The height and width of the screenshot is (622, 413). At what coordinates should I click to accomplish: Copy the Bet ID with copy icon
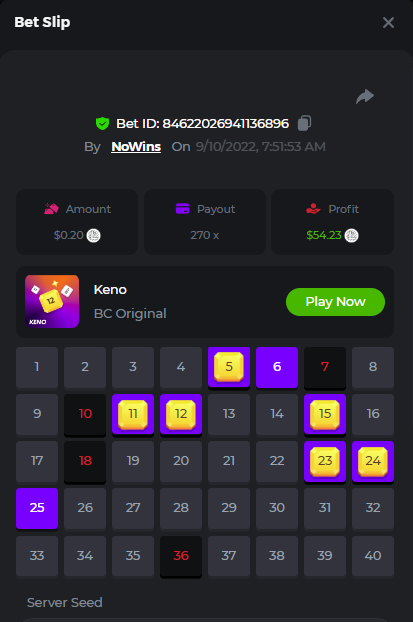click(x=304, y=123)
